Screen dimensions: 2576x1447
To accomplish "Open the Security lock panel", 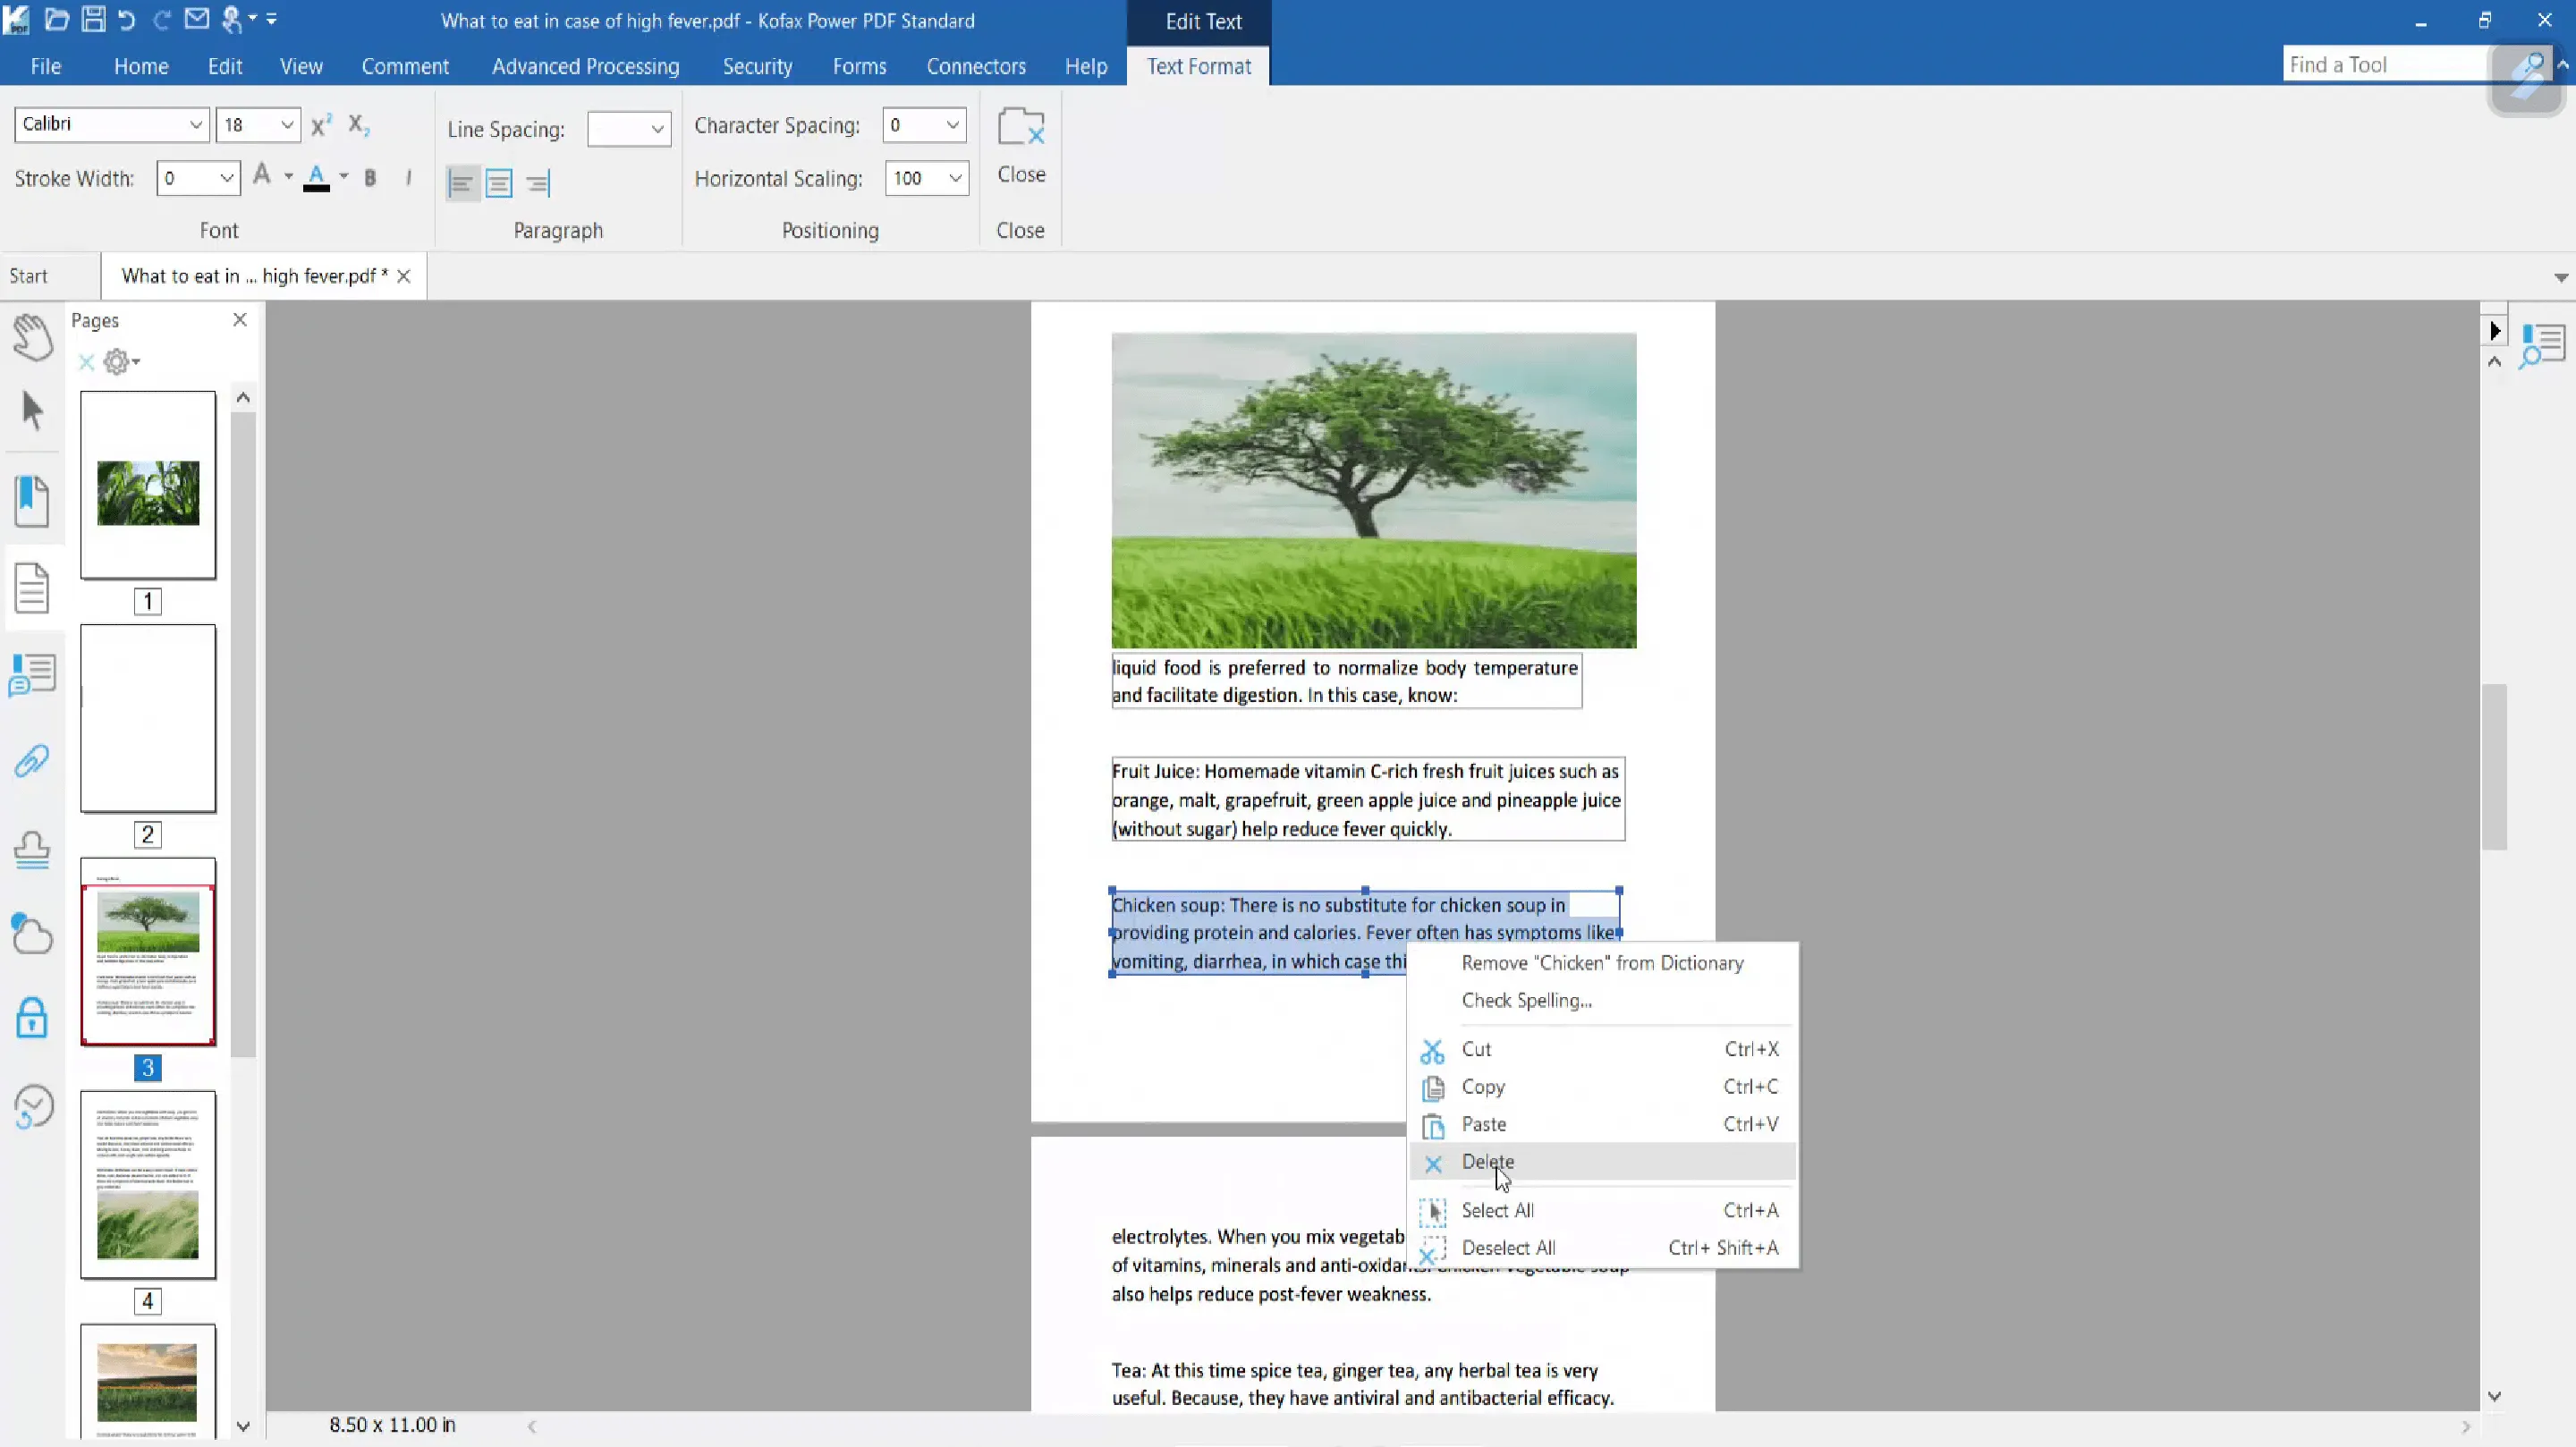I will (x=32, y=1019).
